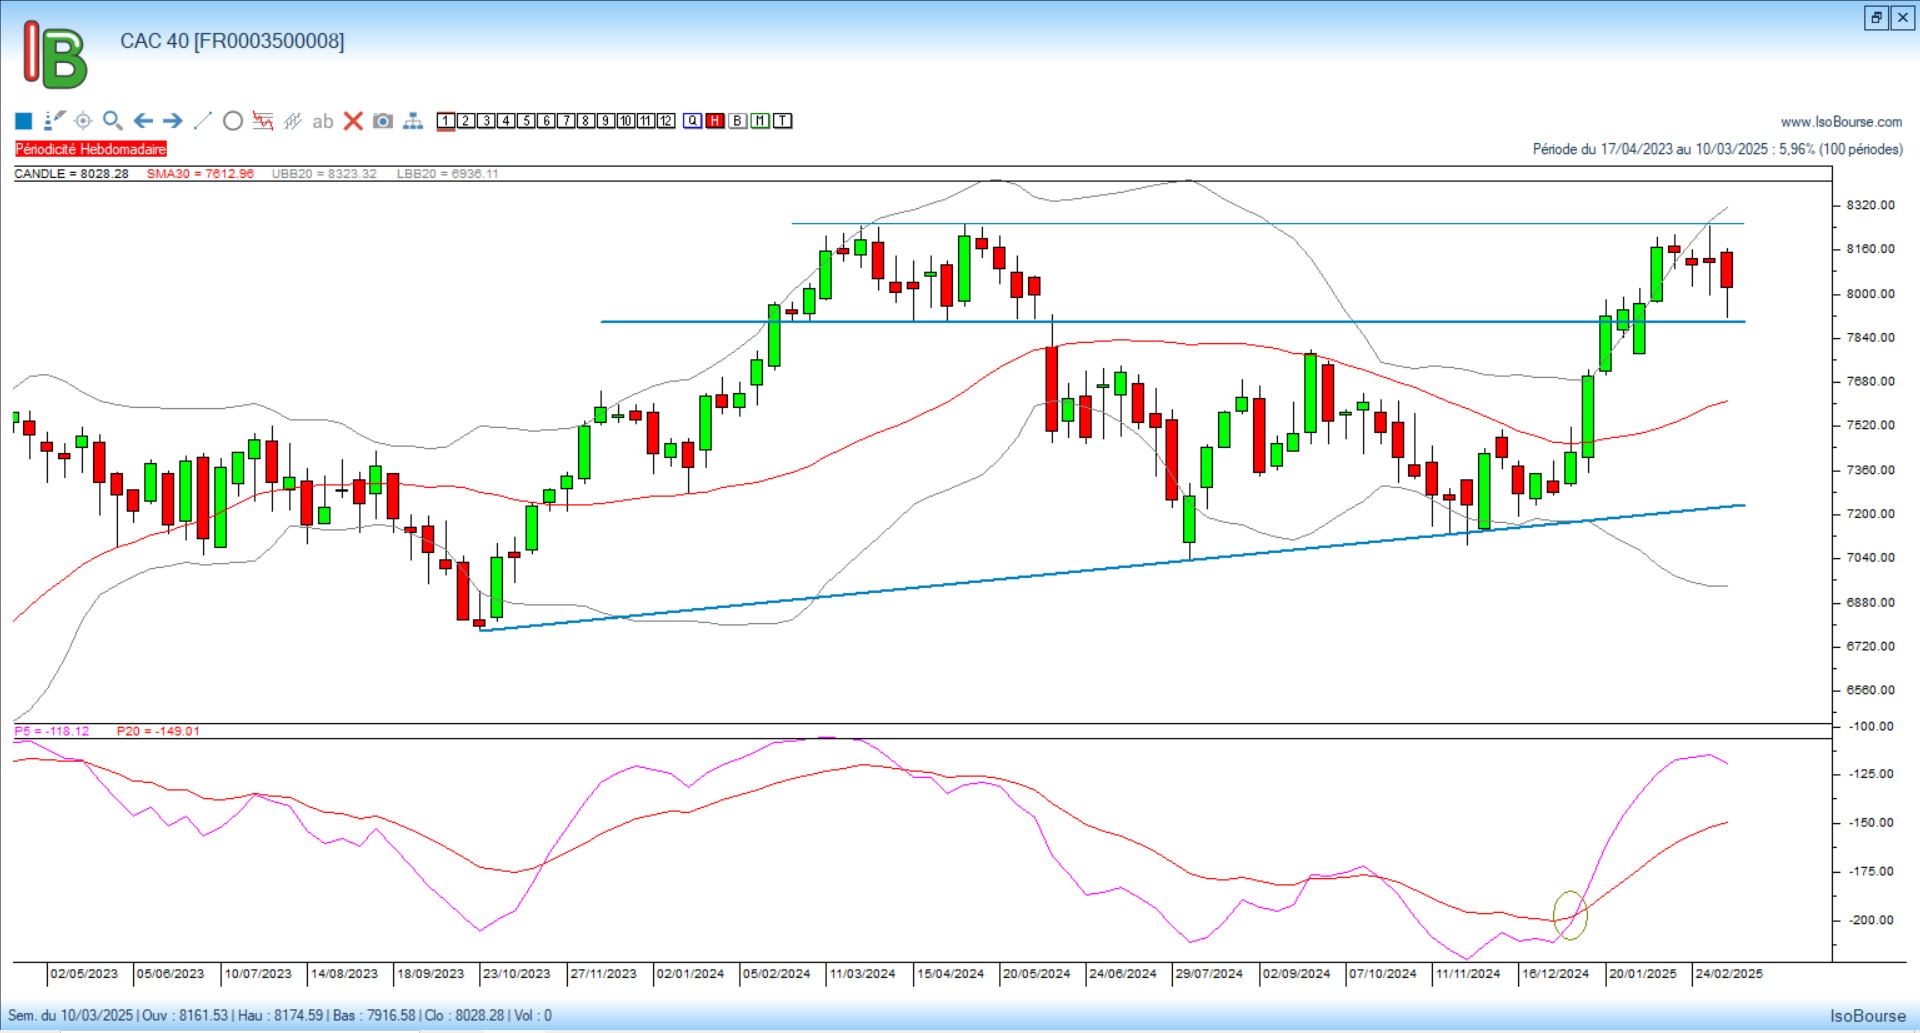Click the LBB20 = 6936.11 legend
Screen dimensions: 1920x1033
[448, 174]
